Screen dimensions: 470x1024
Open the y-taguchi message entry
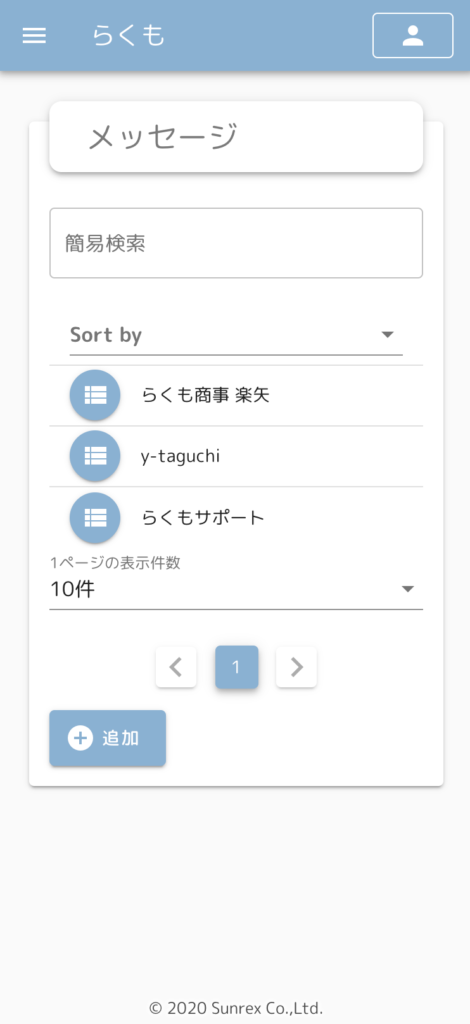click(x=236, y=456)
